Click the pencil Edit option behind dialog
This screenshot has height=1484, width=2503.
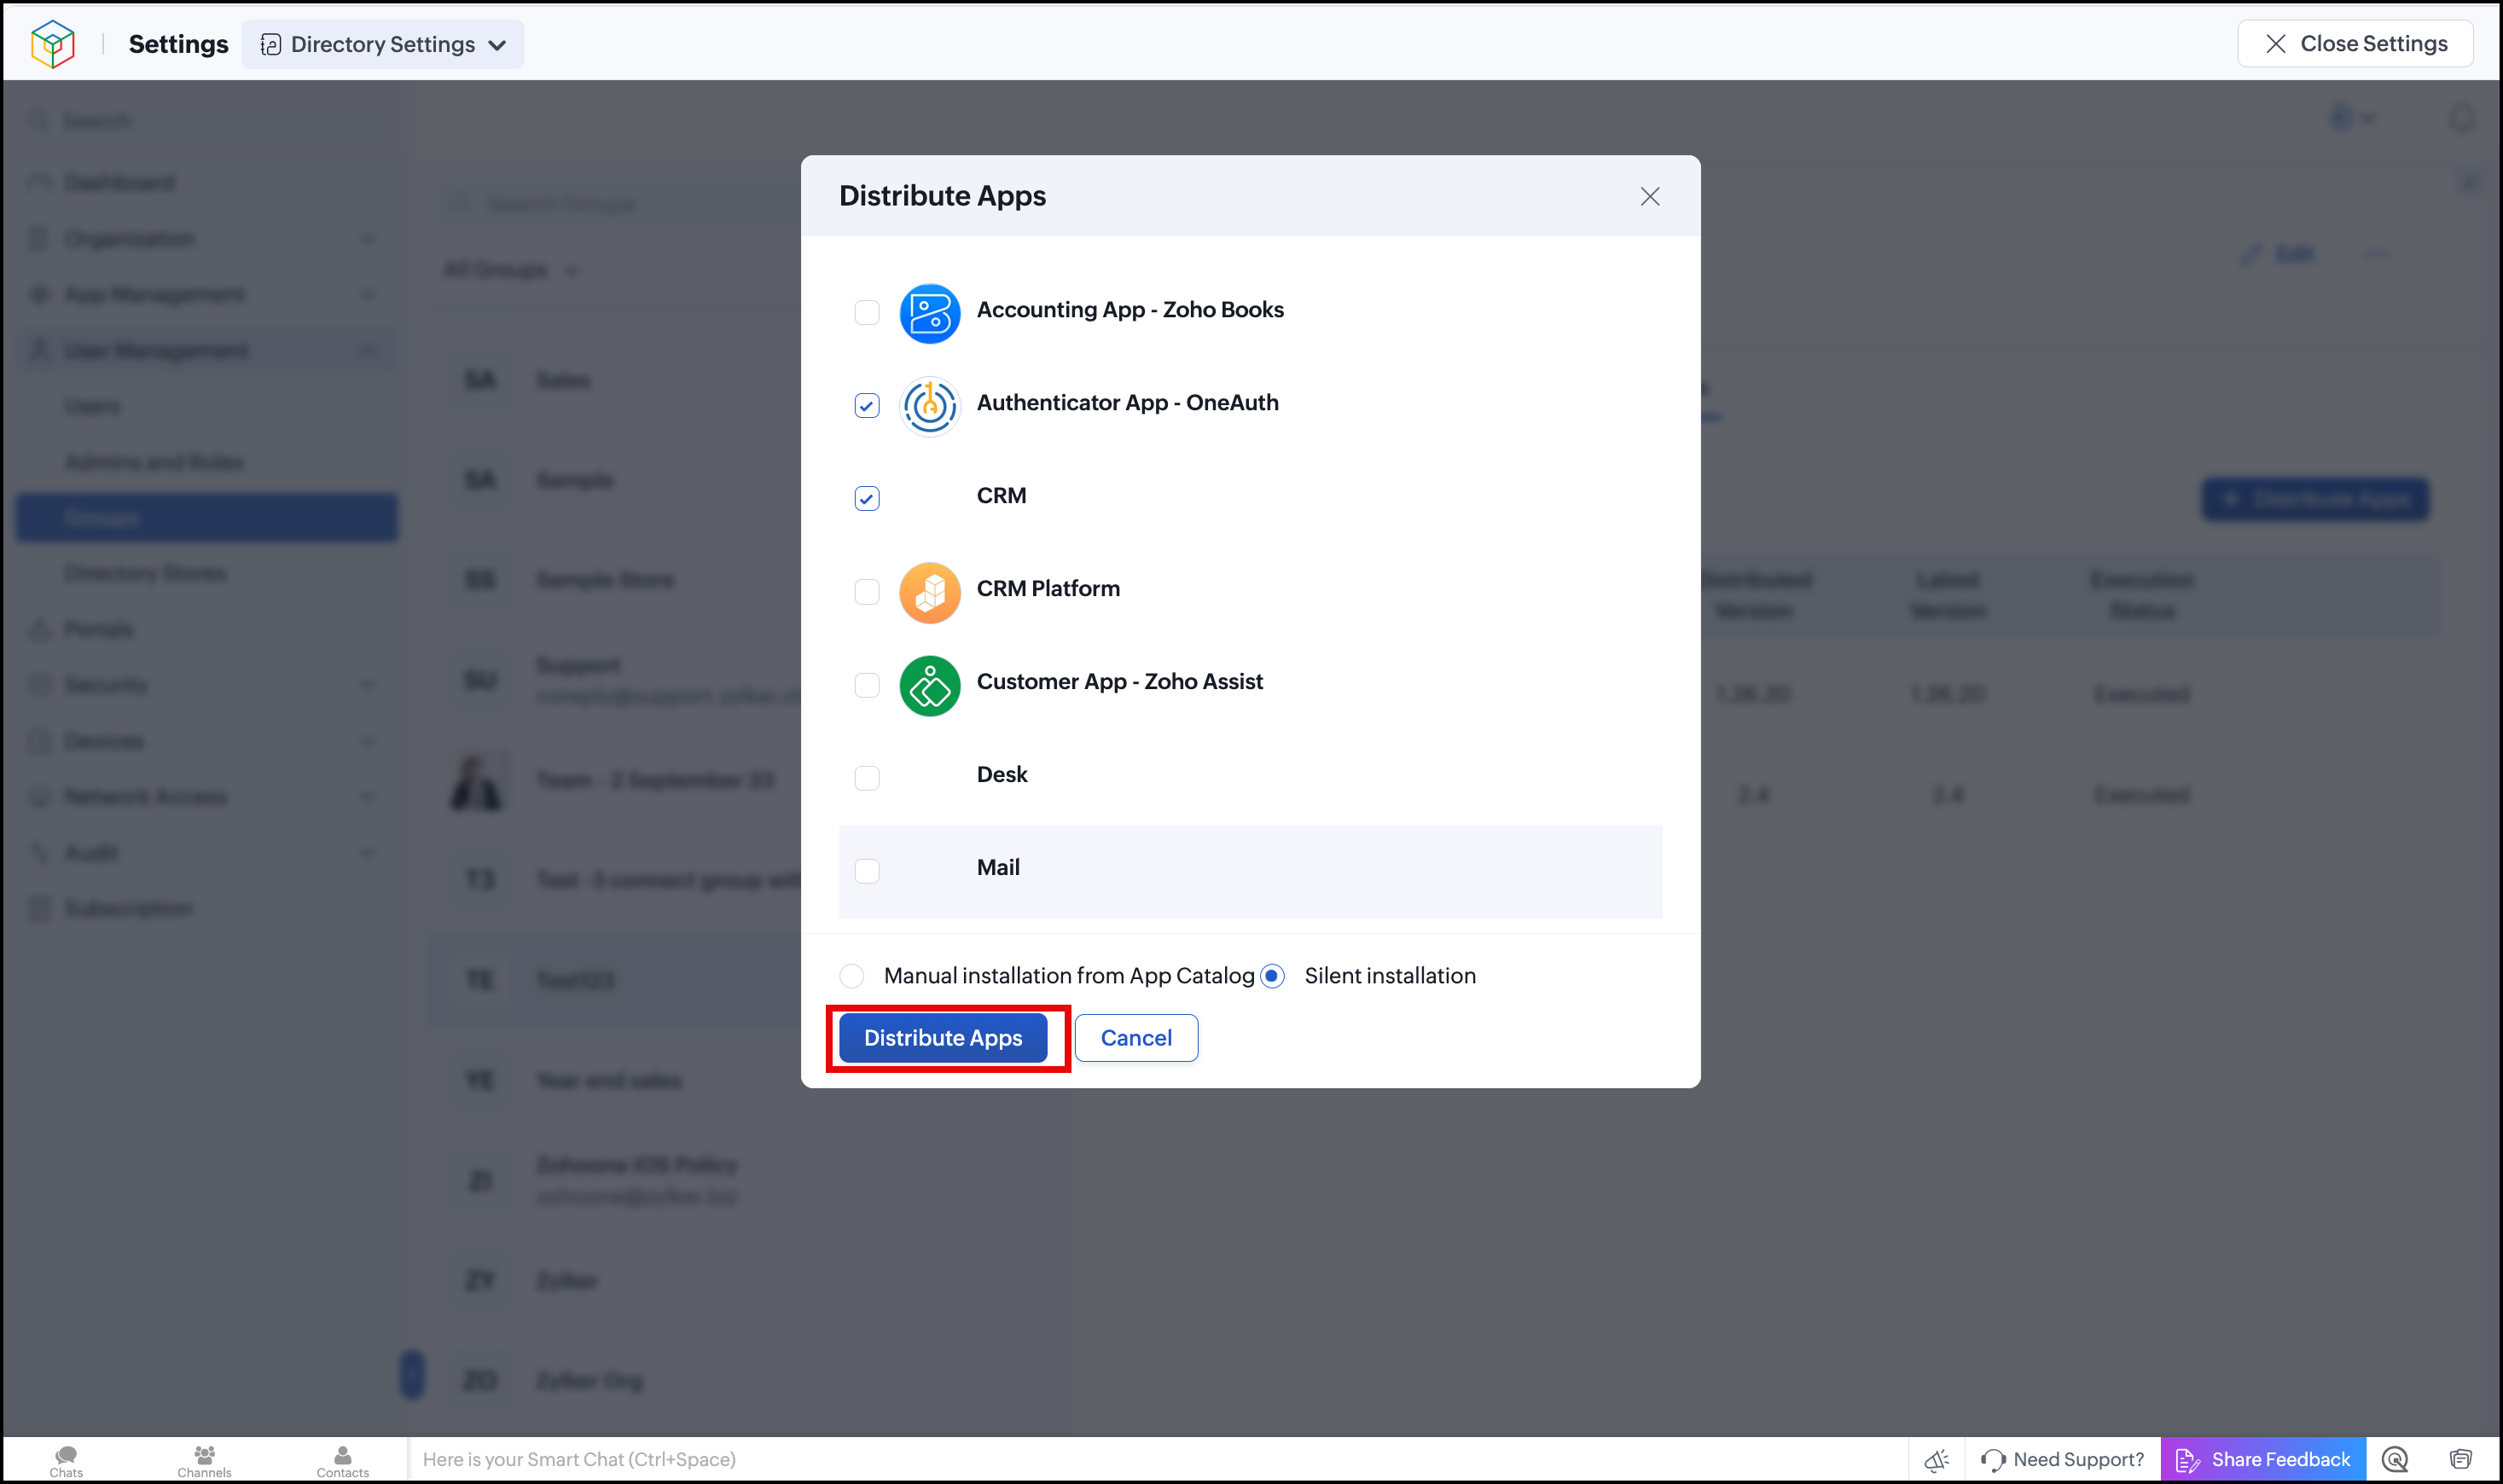2277,254
